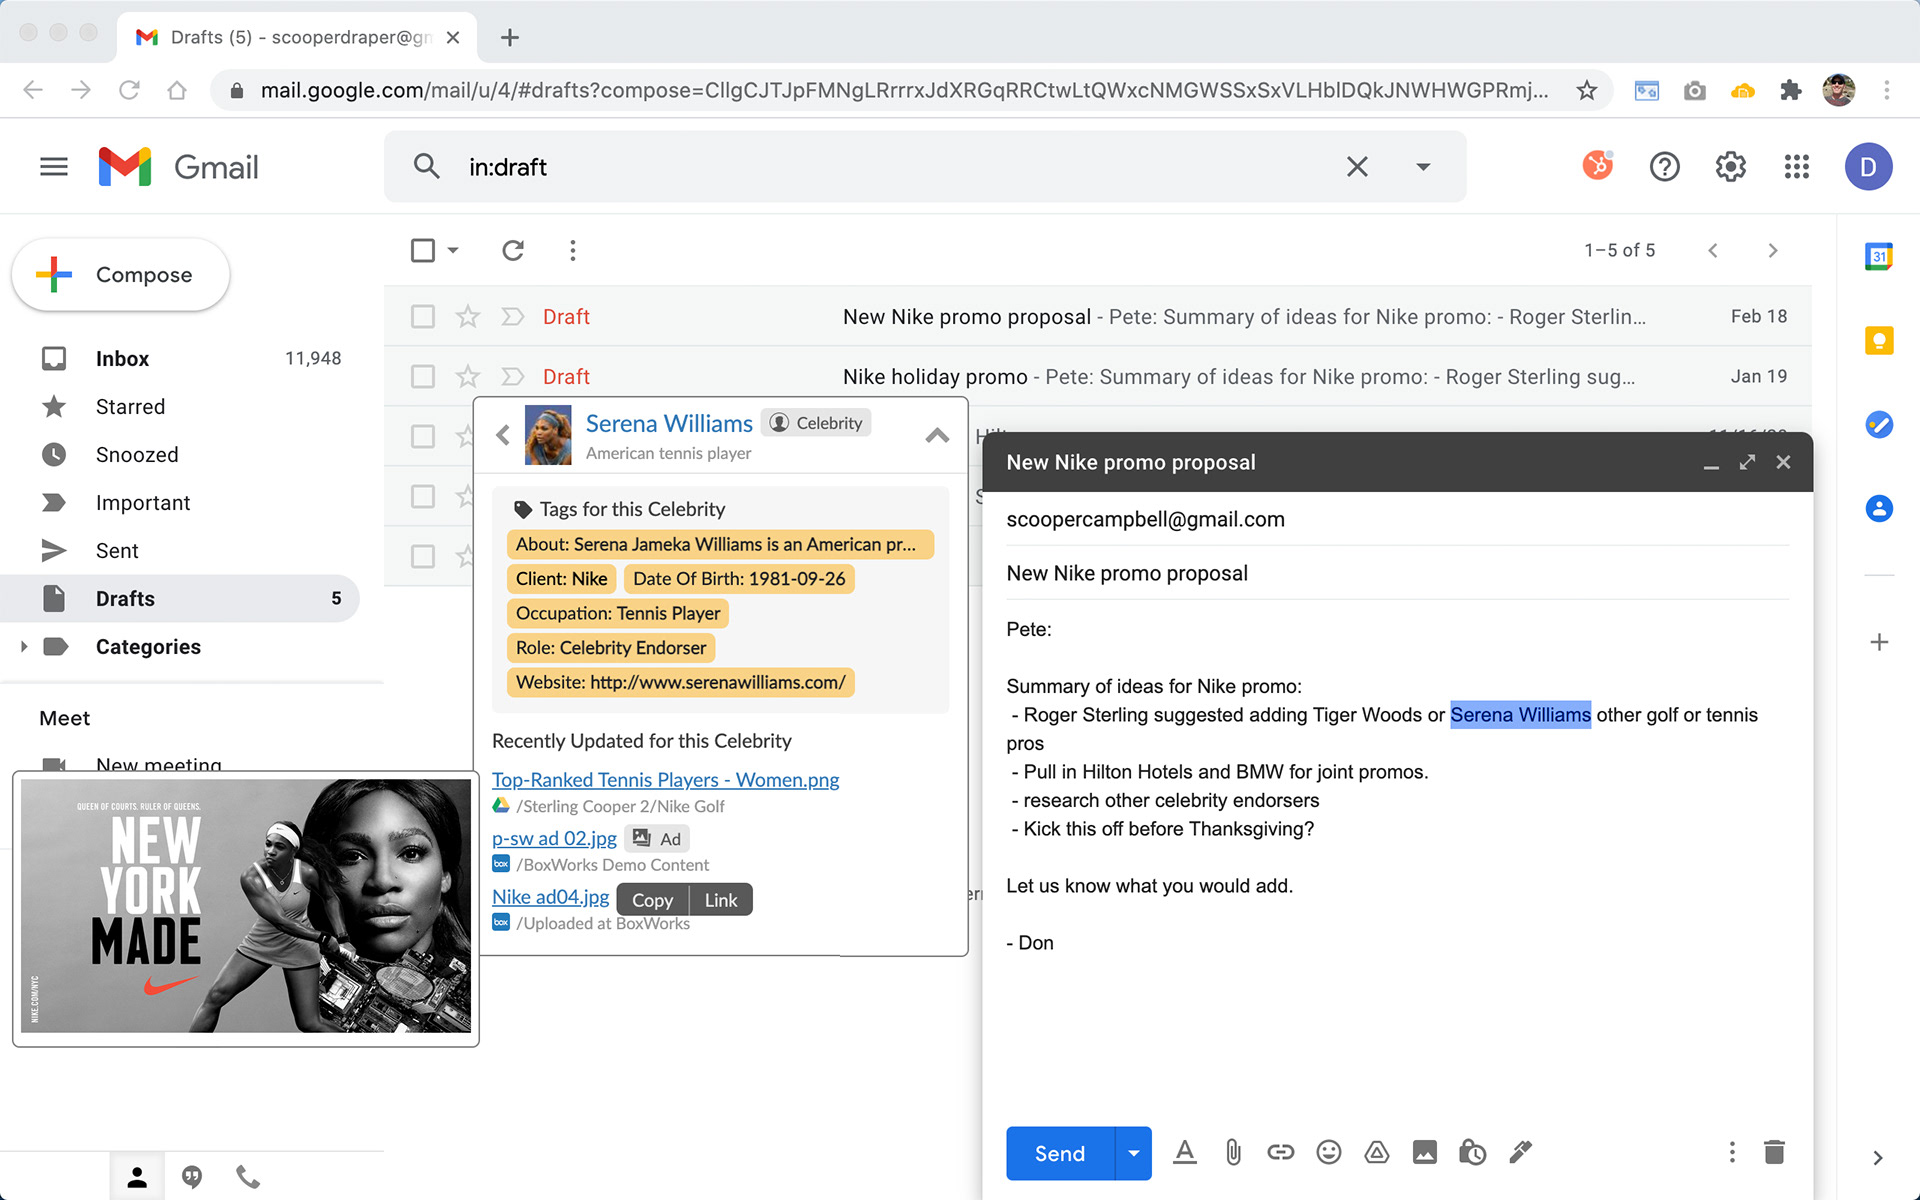
Task: Click the Role: Celebrity Endorser tag
Action: click(x=611, y=648)
